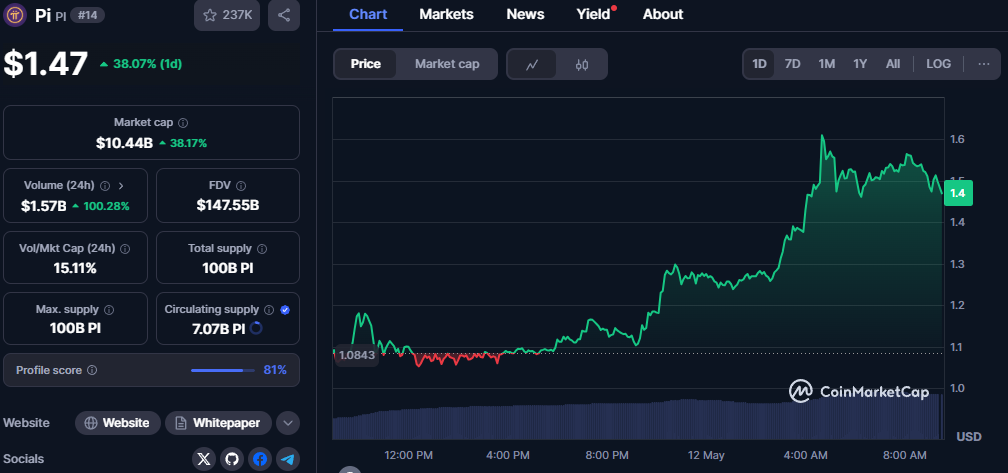Click the Circulating supply info icon

coord(269,310)
